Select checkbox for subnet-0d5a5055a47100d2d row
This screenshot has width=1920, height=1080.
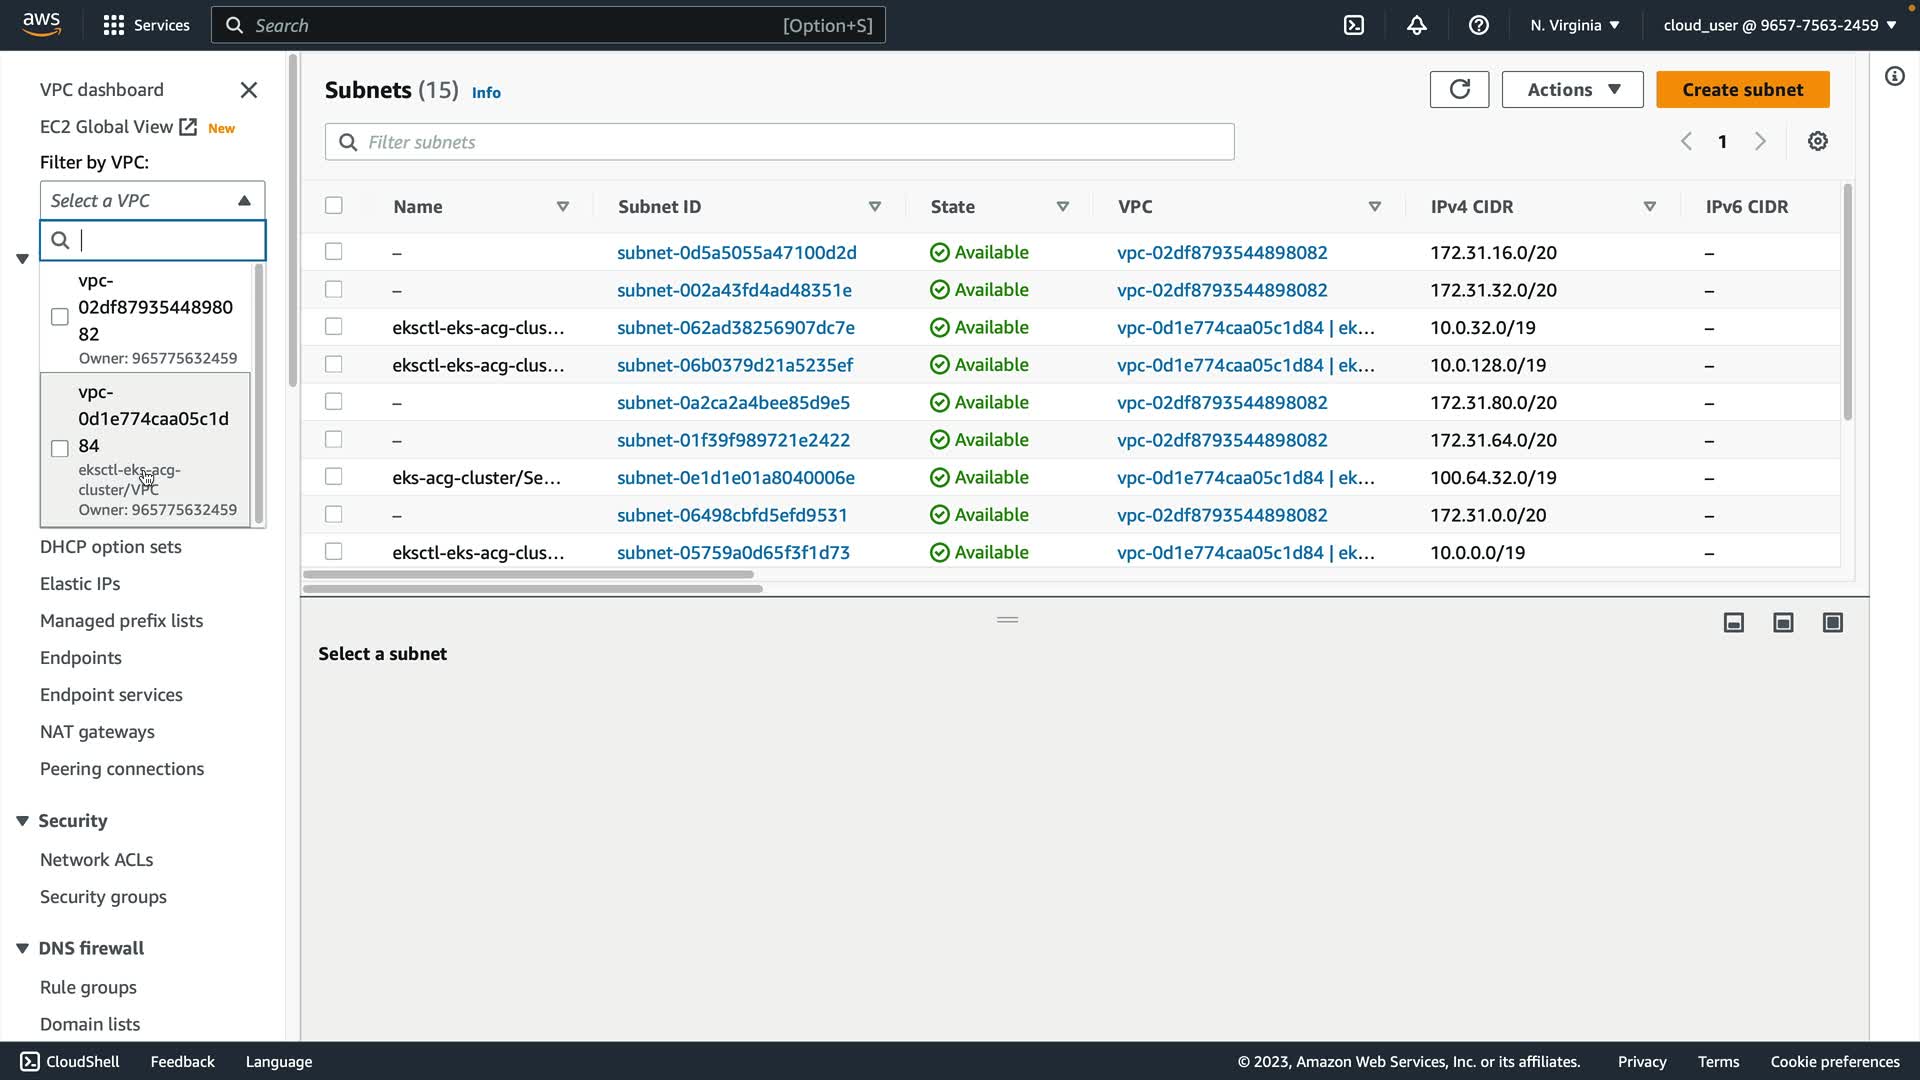(334, 252)
